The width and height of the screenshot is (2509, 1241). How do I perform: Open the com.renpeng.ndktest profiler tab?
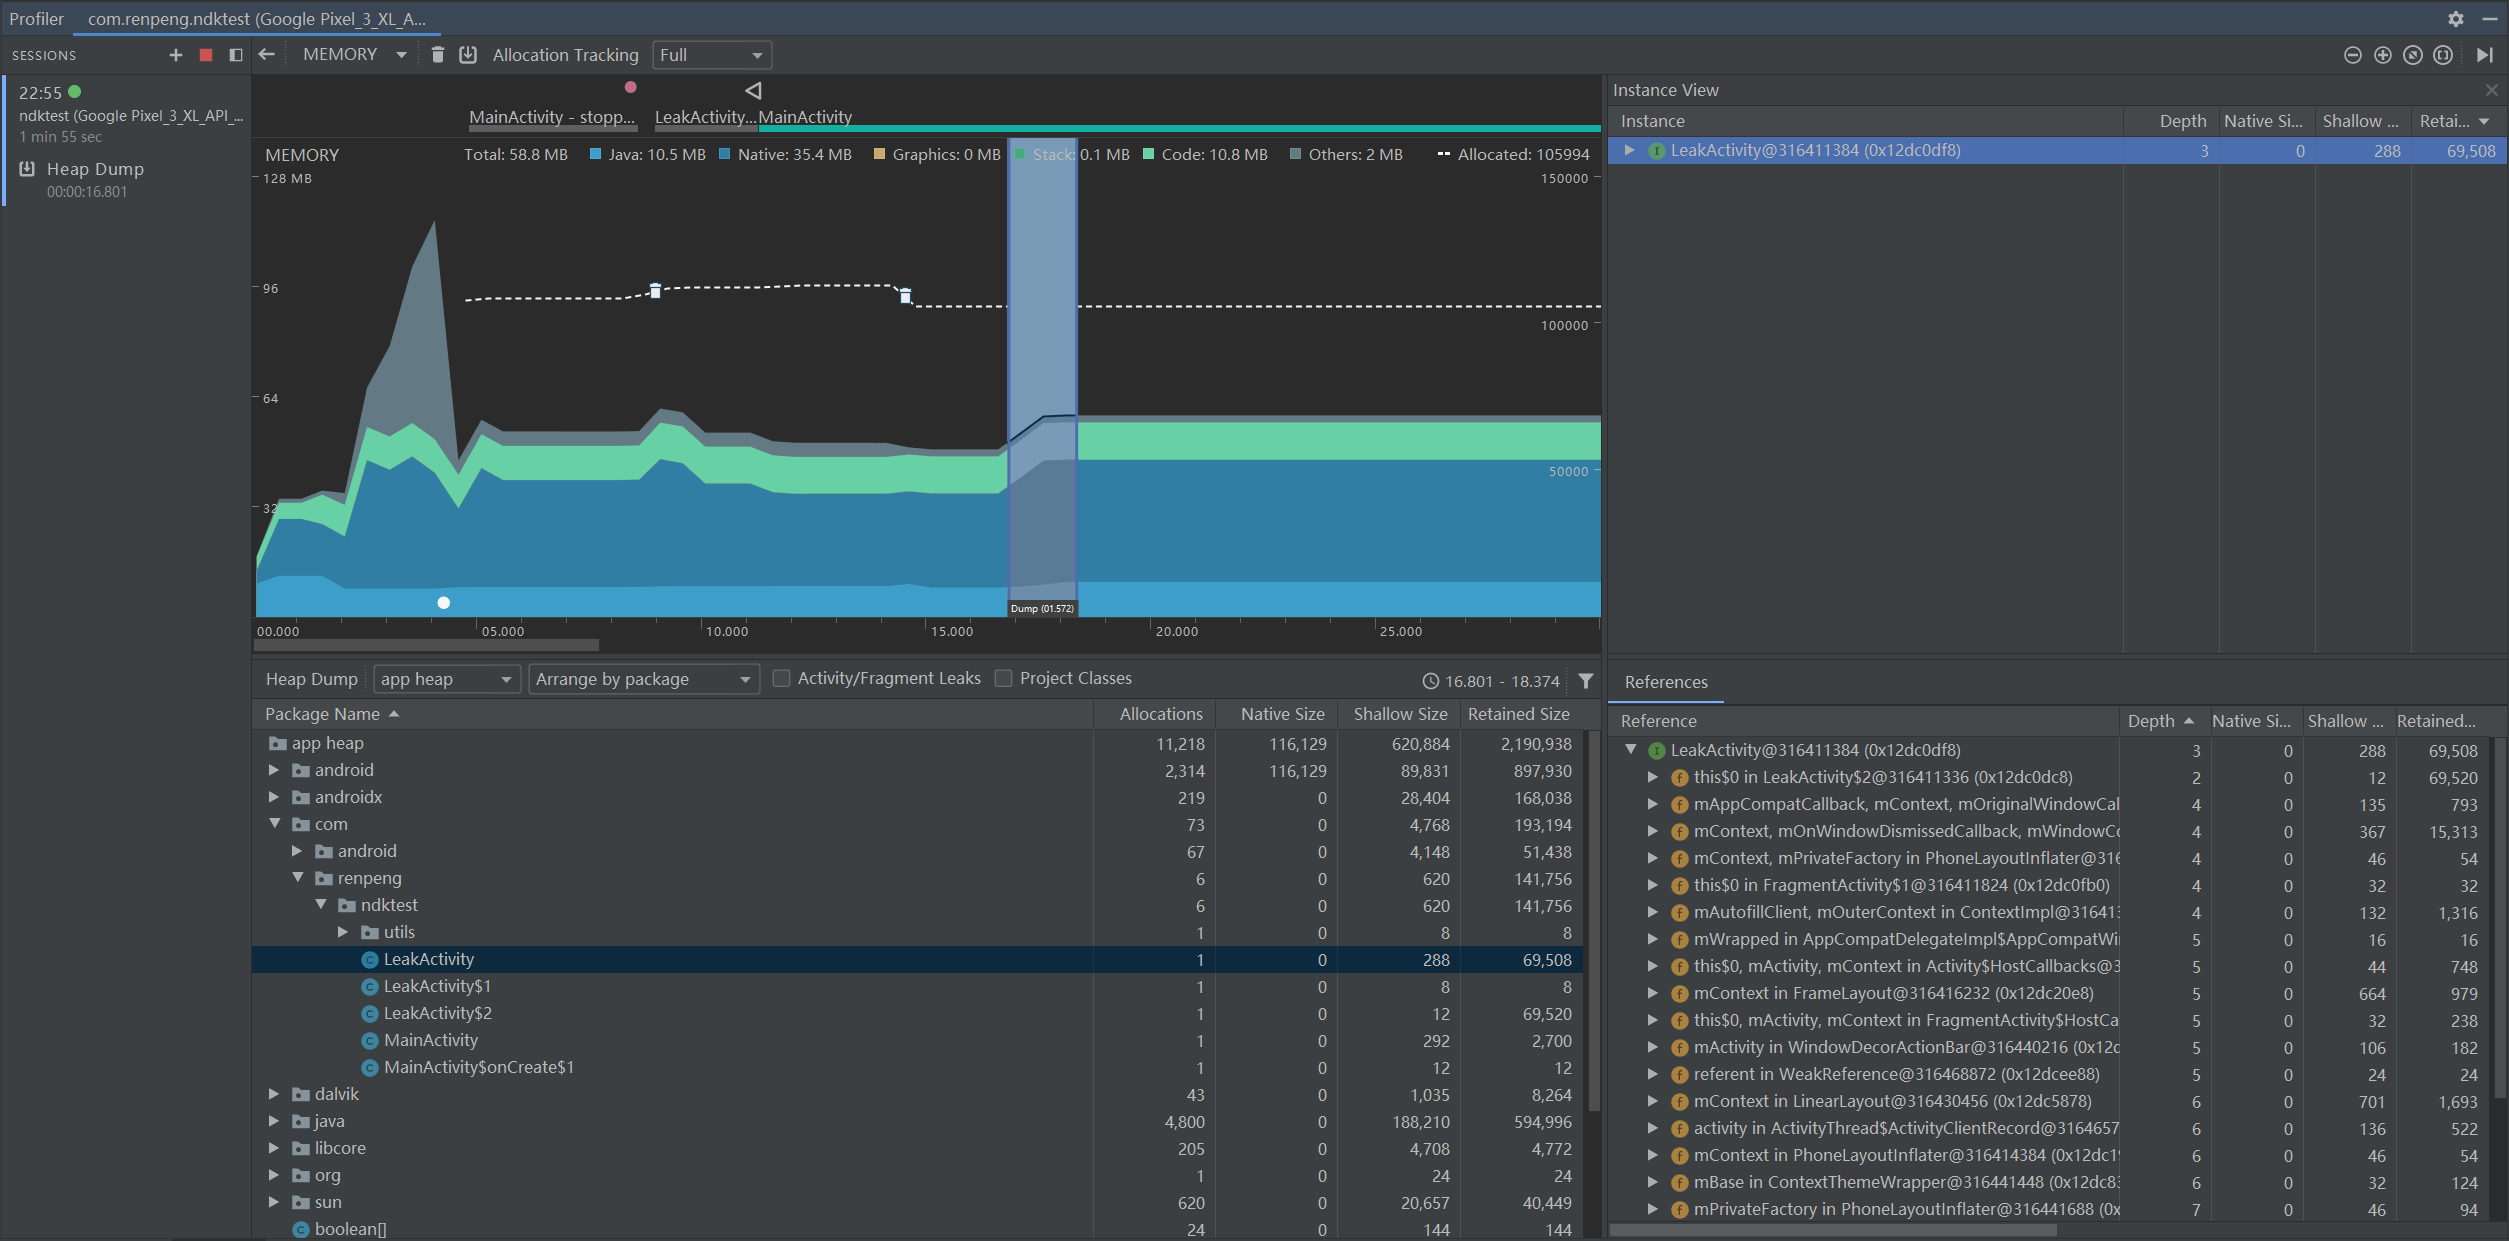pyautogui.click(x=256, y=19)
